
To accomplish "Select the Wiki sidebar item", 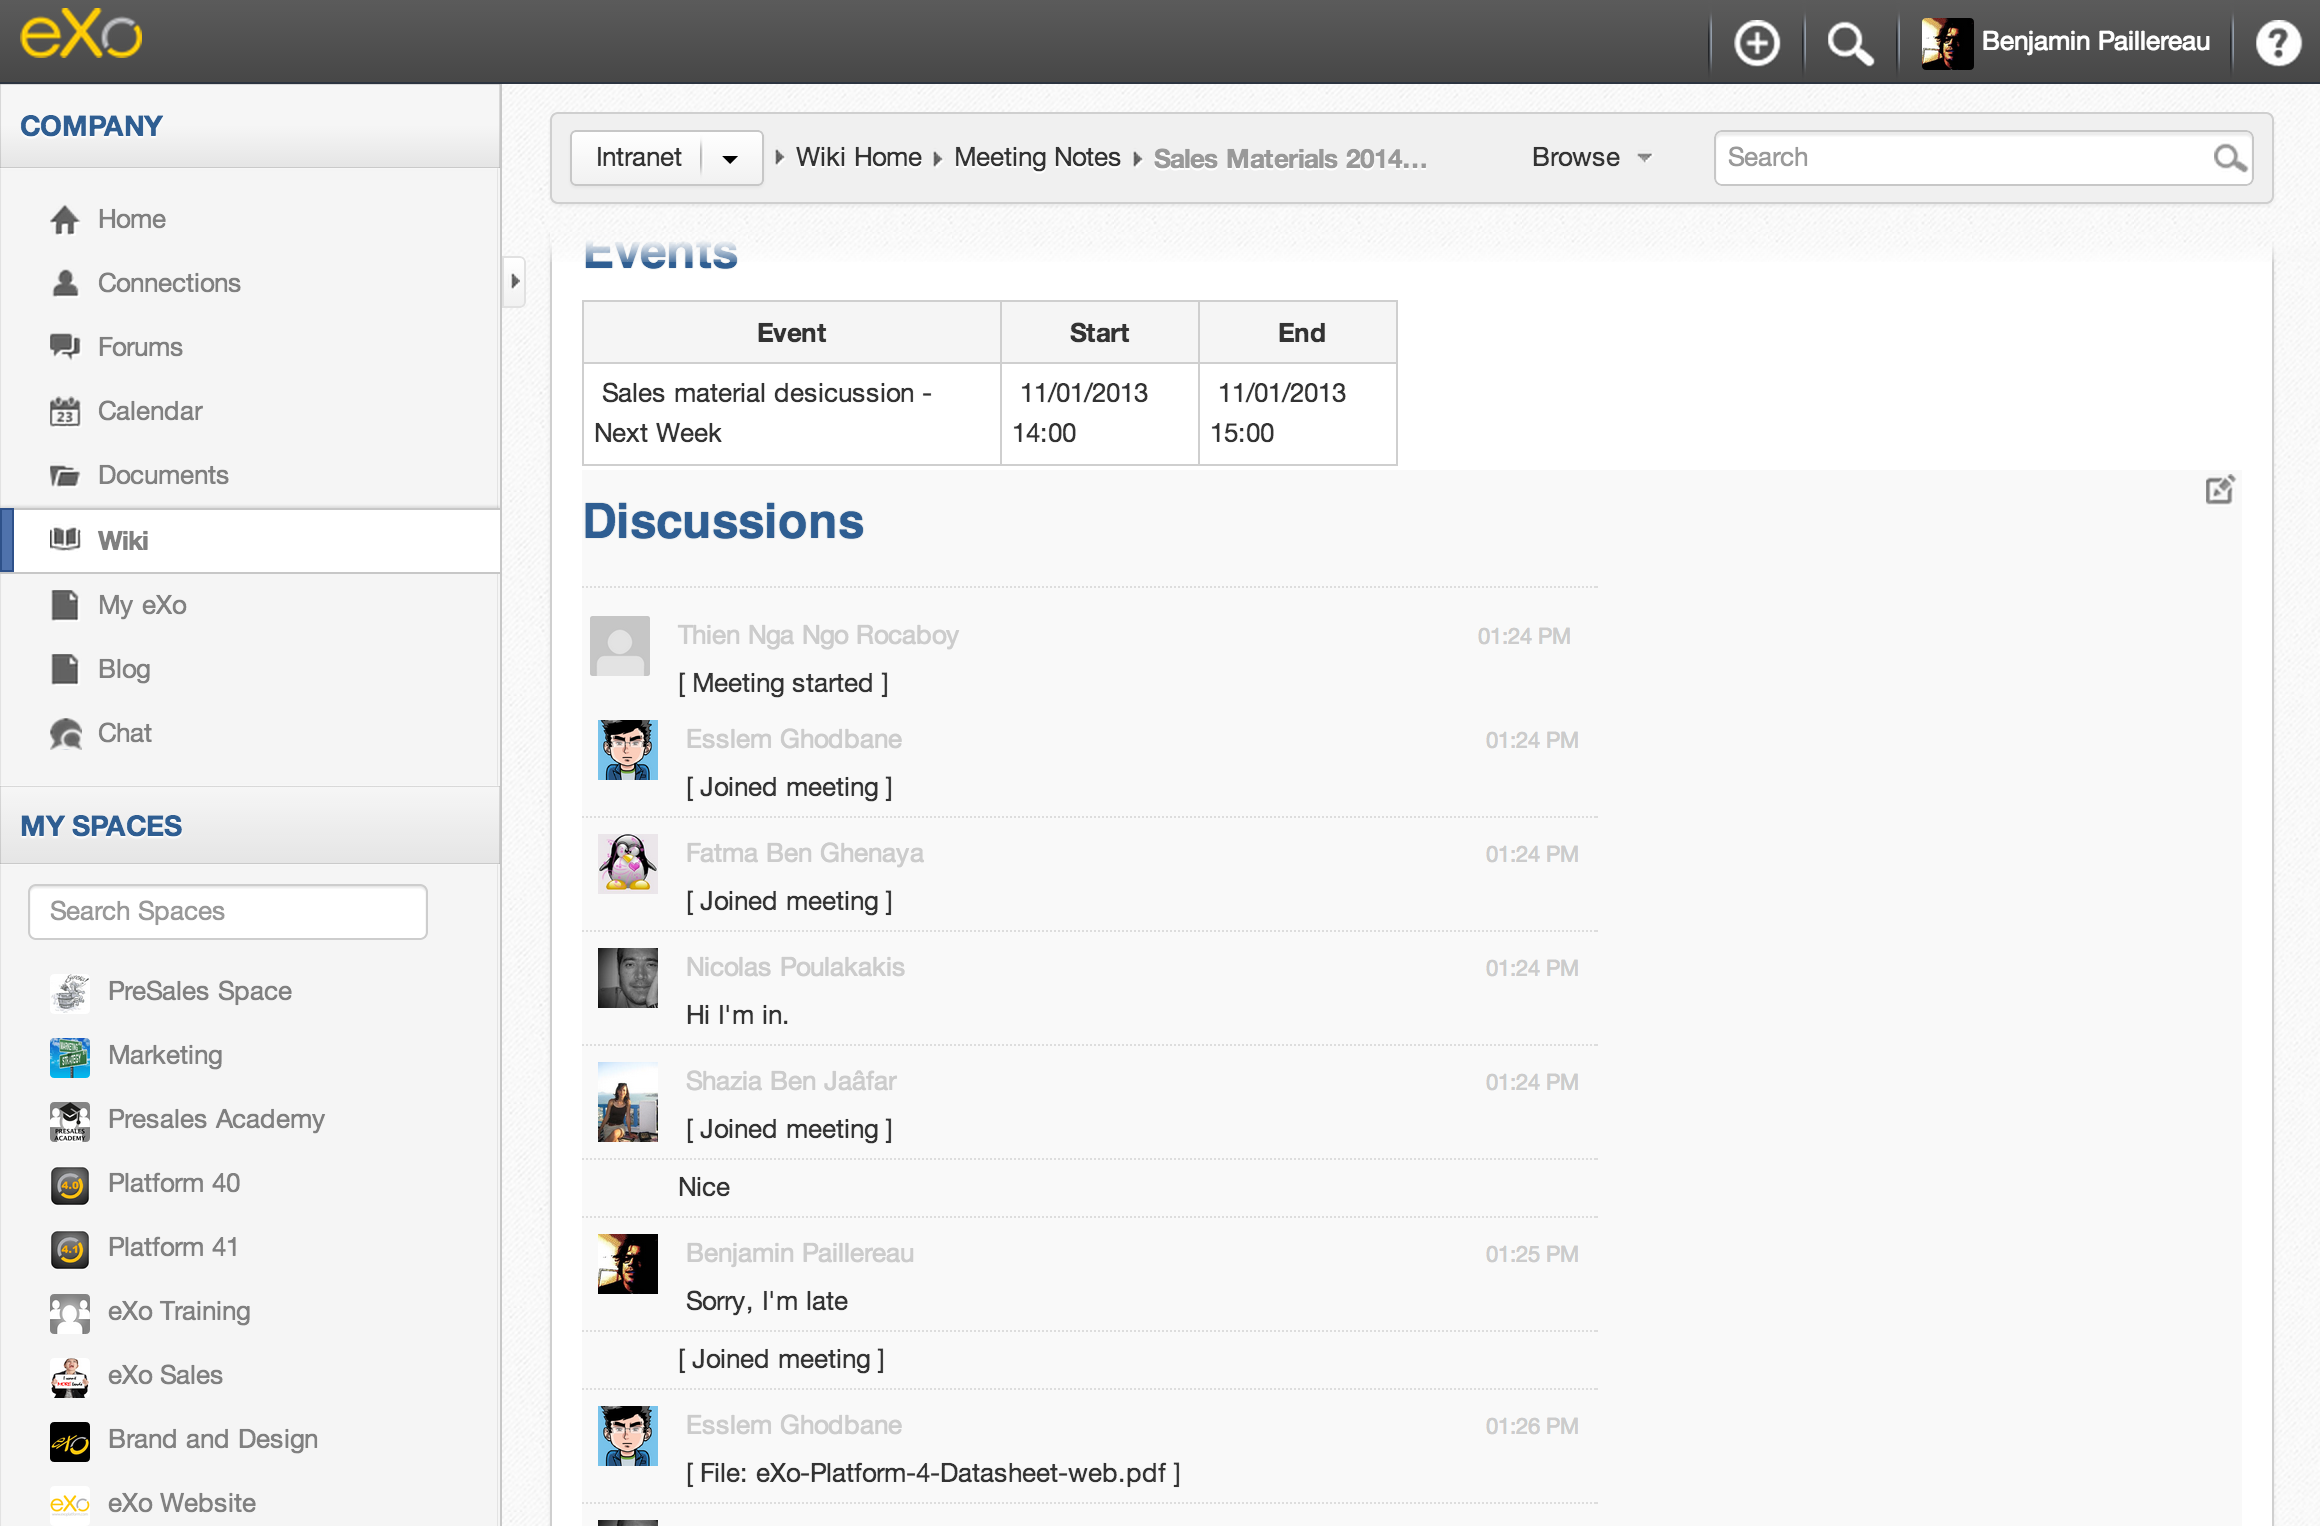I will (x=250, y=540).
